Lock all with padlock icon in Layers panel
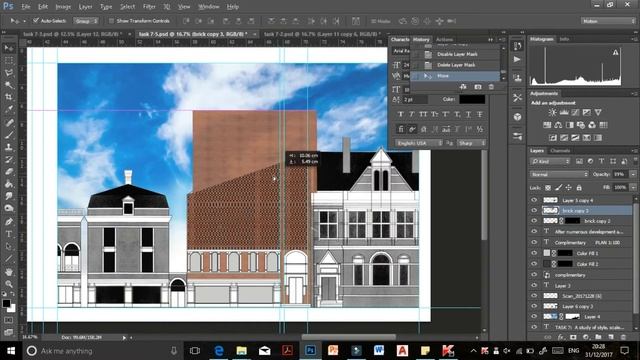The image size is (640, 360). [579, 187]
